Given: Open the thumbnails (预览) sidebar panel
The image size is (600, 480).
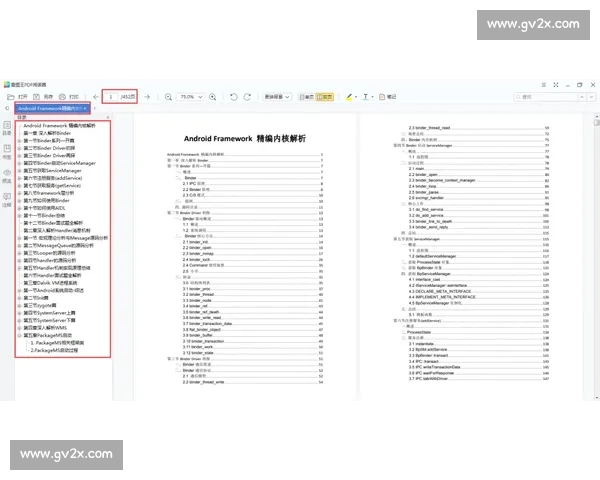Looking at the screenshot, I should point(6,176).
